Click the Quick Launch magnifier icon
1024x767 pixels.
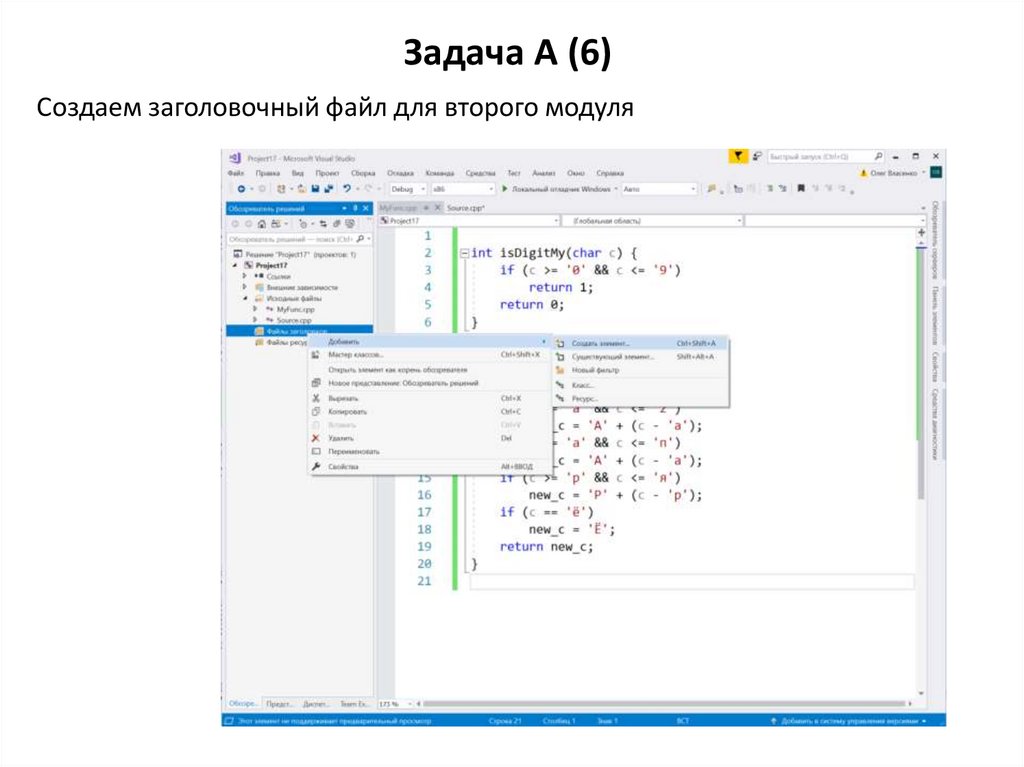(x=878, y=156)
